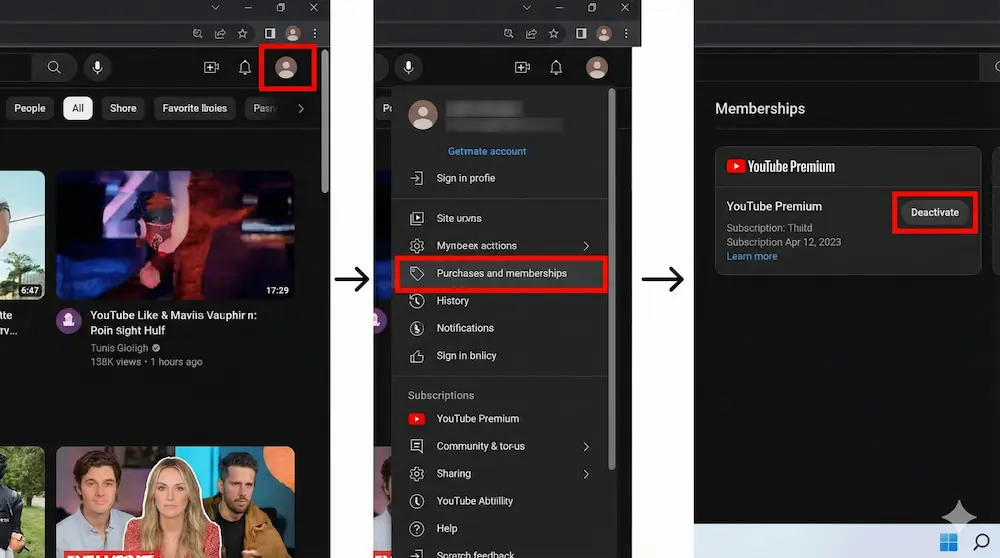Click next chips arrow after Pasn

(x=301, y=108)
